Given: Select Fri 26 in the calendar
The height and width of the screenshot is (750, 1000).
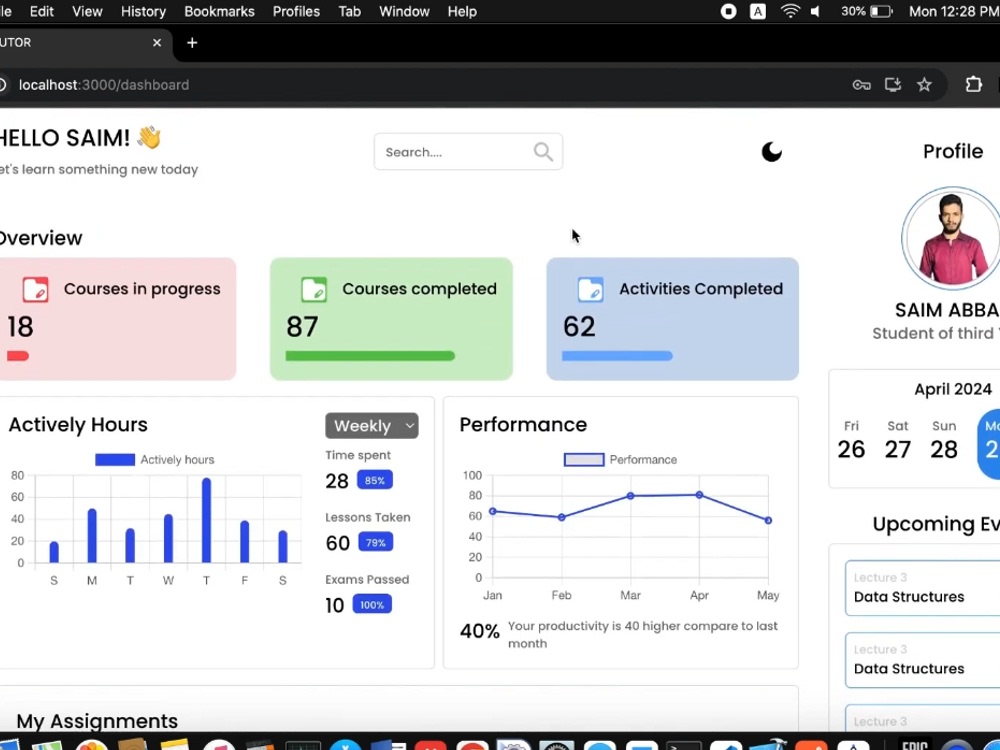Looking at the screenshot, I should click(851, 440).
